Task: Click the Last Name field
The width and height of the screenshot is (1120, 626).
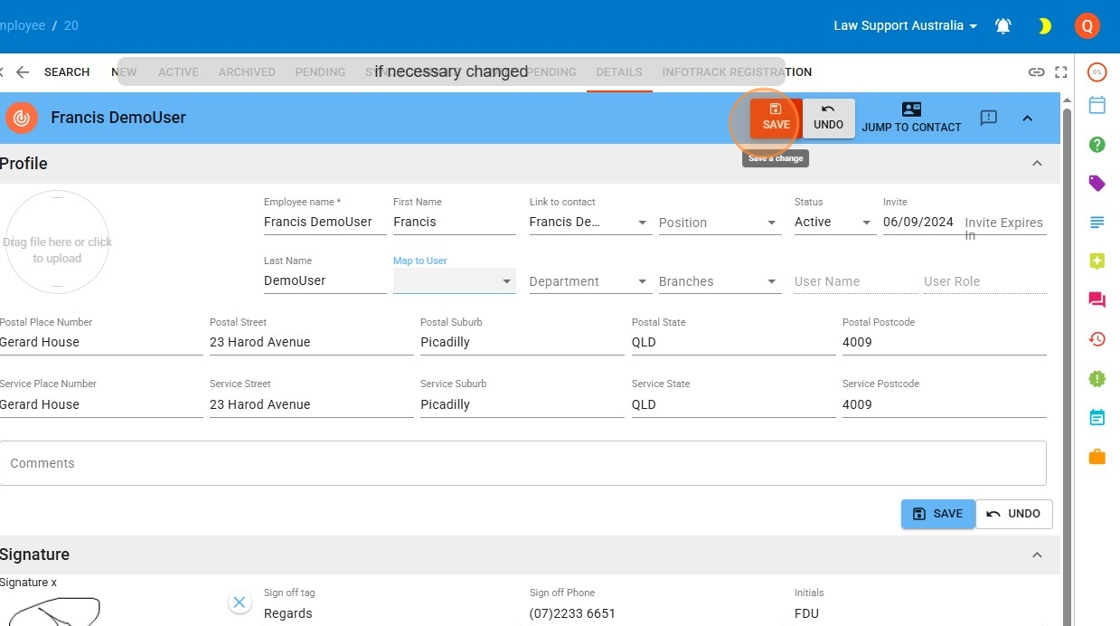Action: pyautogui.click(x=324, y=281)
